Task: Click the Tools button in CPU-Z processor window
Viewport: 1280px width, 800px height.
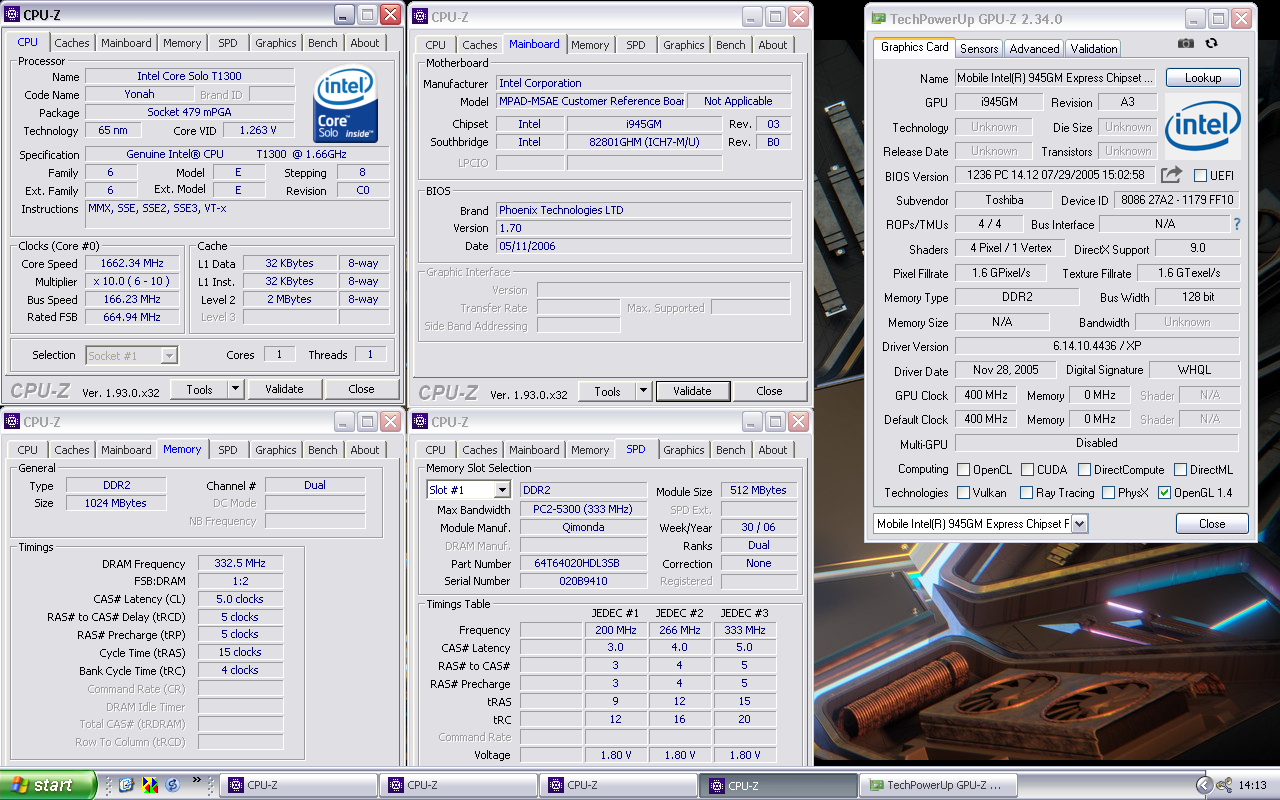Action: (200, 389)
